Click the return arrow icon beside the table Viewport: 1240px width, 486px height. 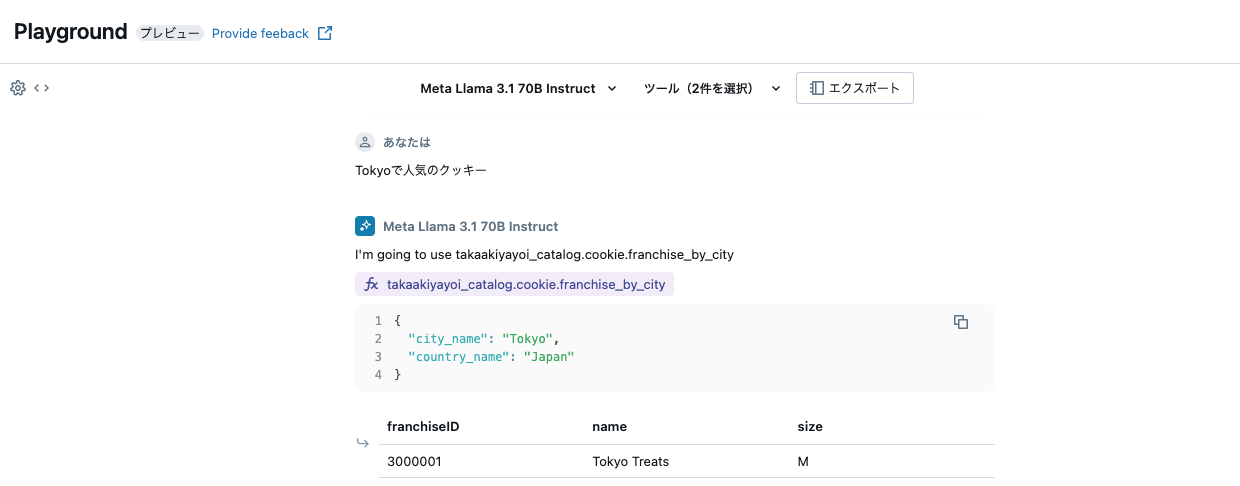coord(363,443)
